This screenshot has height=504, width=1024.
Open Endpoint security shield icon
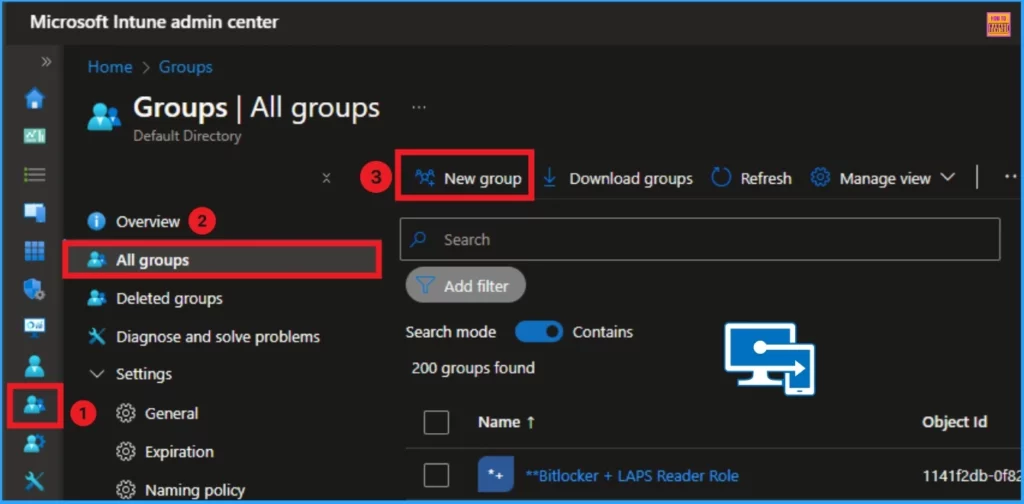pyautogui.click(x=34, y=289)
